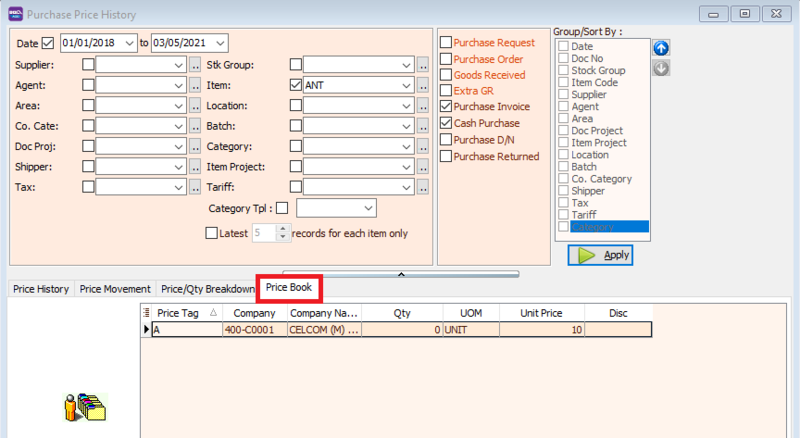Open the Item lookup ellipsis button
Viewport: 800px width, 438px height.
coord(423,86)
